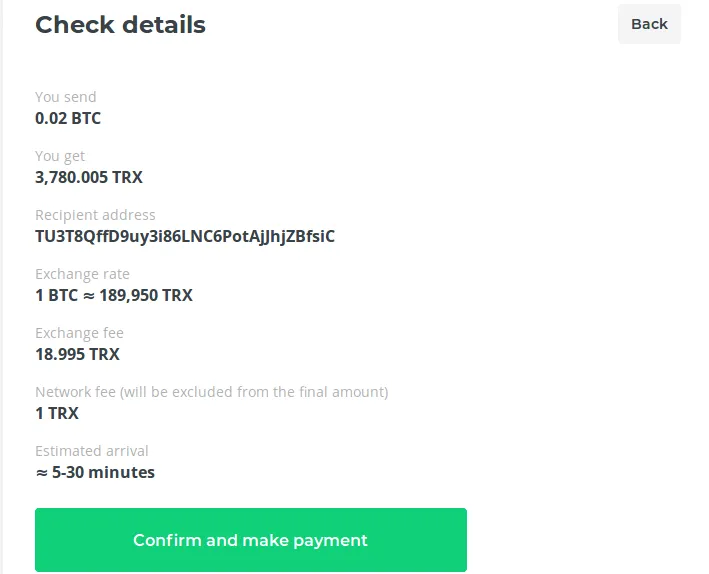Click the exchange rate value 189,950 TRX
The image size is (709, 574).
pyautogui.click(x=146, y=295)
